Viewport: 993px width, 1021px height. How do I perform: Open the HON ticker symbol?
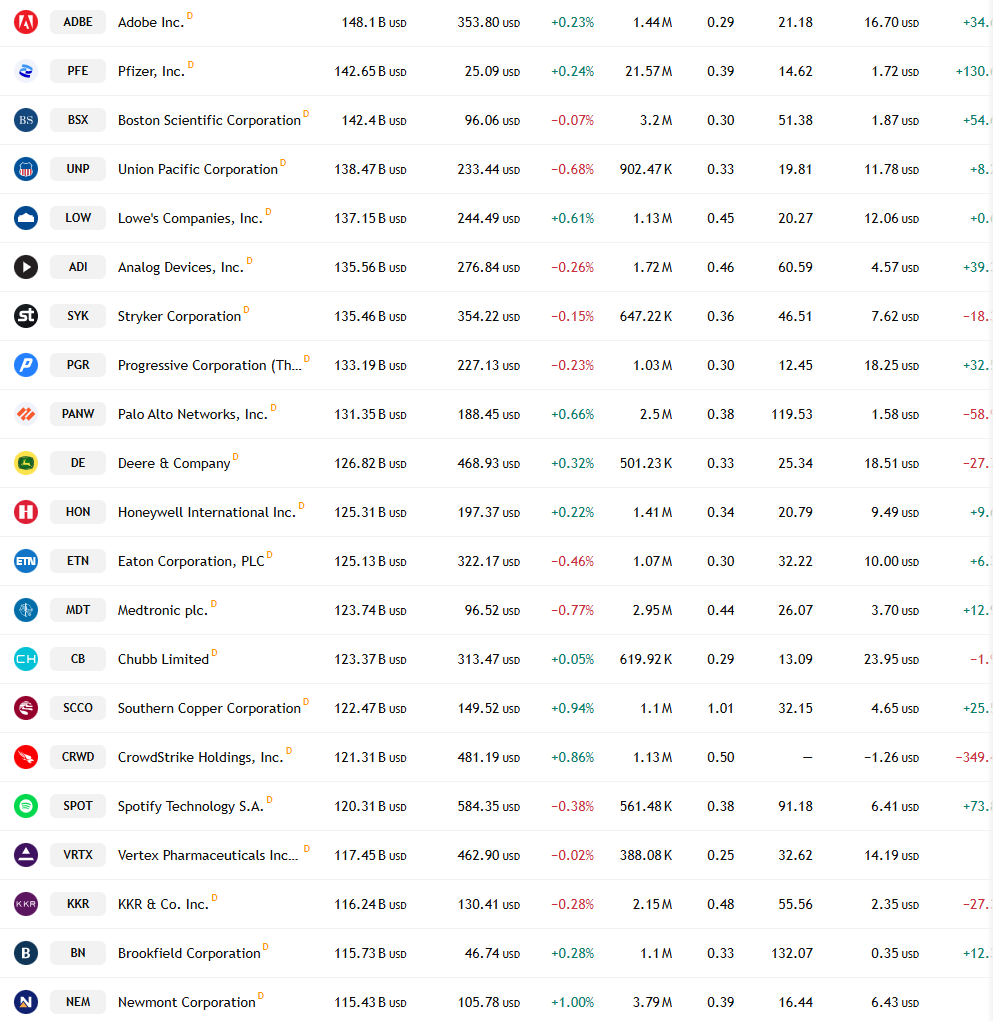click(78, 512)
